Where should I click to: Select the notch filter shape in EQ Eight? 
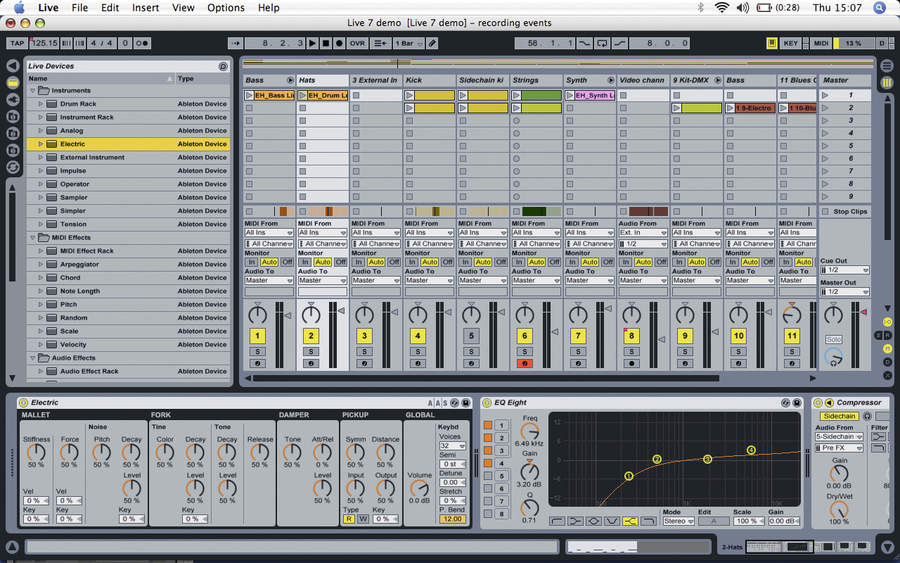click(612, 521)
